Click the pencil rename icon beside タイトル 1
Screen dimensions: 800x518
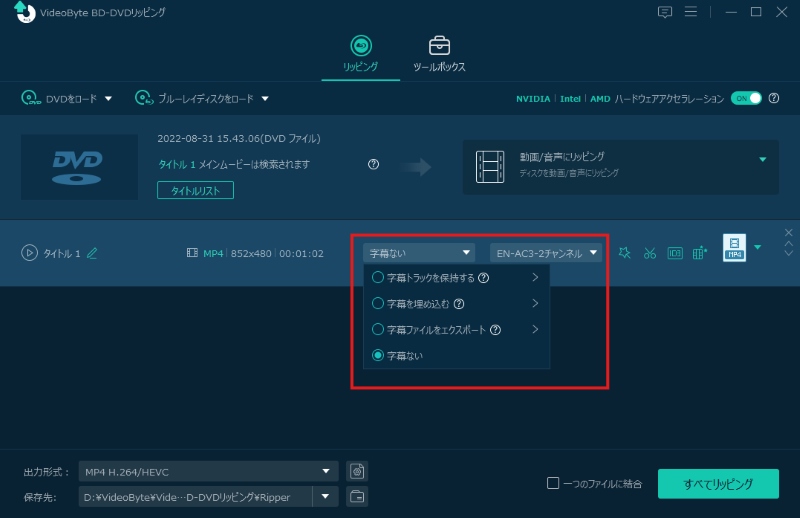92,253
